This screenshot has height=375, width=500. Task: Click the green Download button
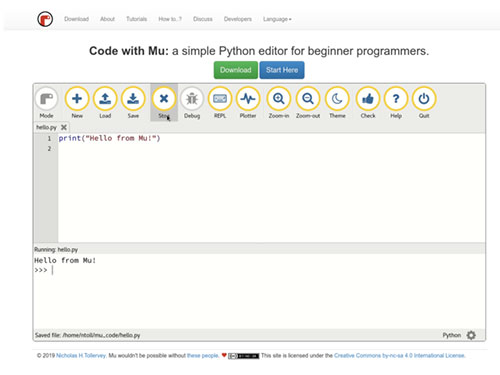[236, 70]
